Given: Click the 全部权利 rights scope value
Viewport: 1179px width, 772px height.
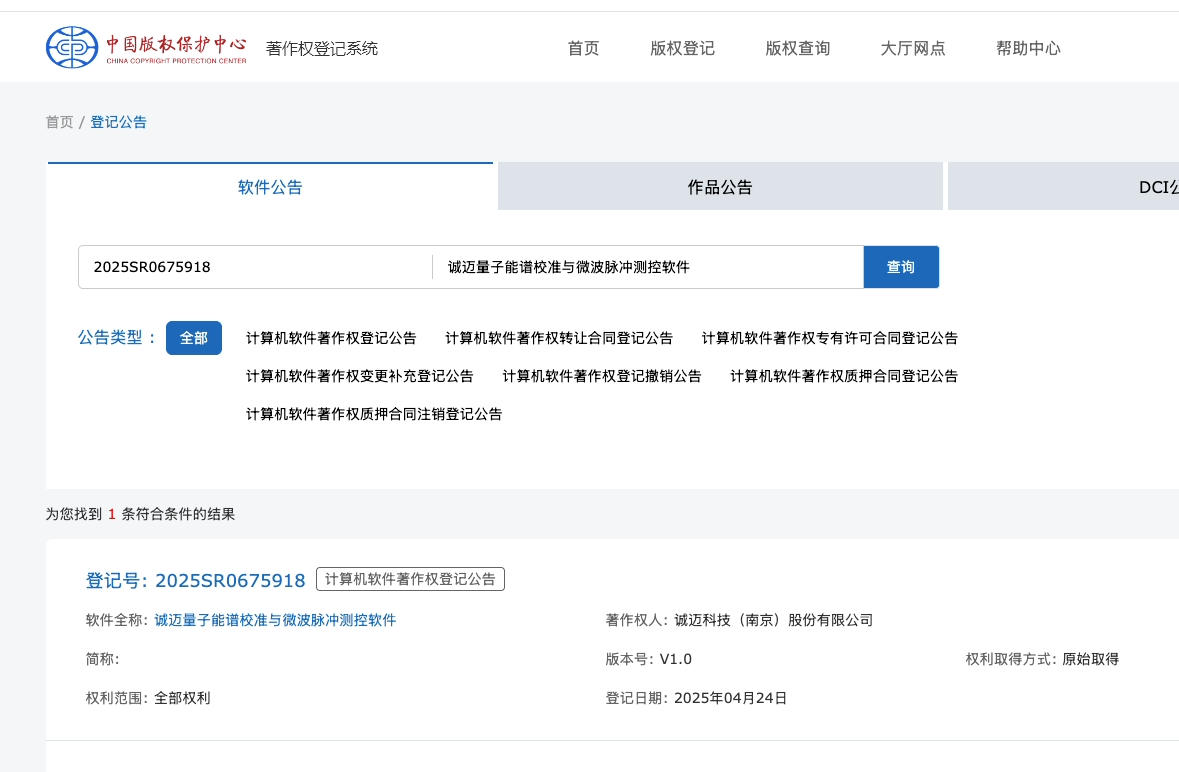Looking at the screenshot, I should (x=182, y=698).
